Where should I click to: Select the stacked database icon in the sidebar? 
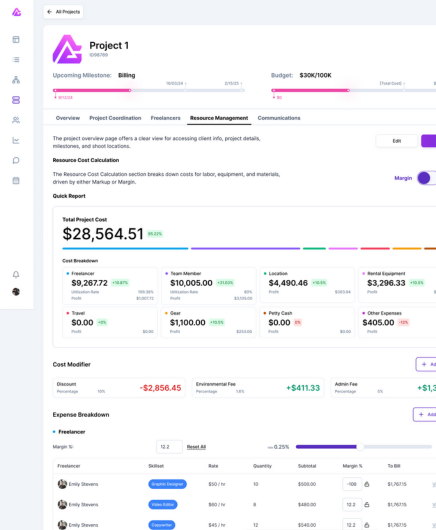16,100
